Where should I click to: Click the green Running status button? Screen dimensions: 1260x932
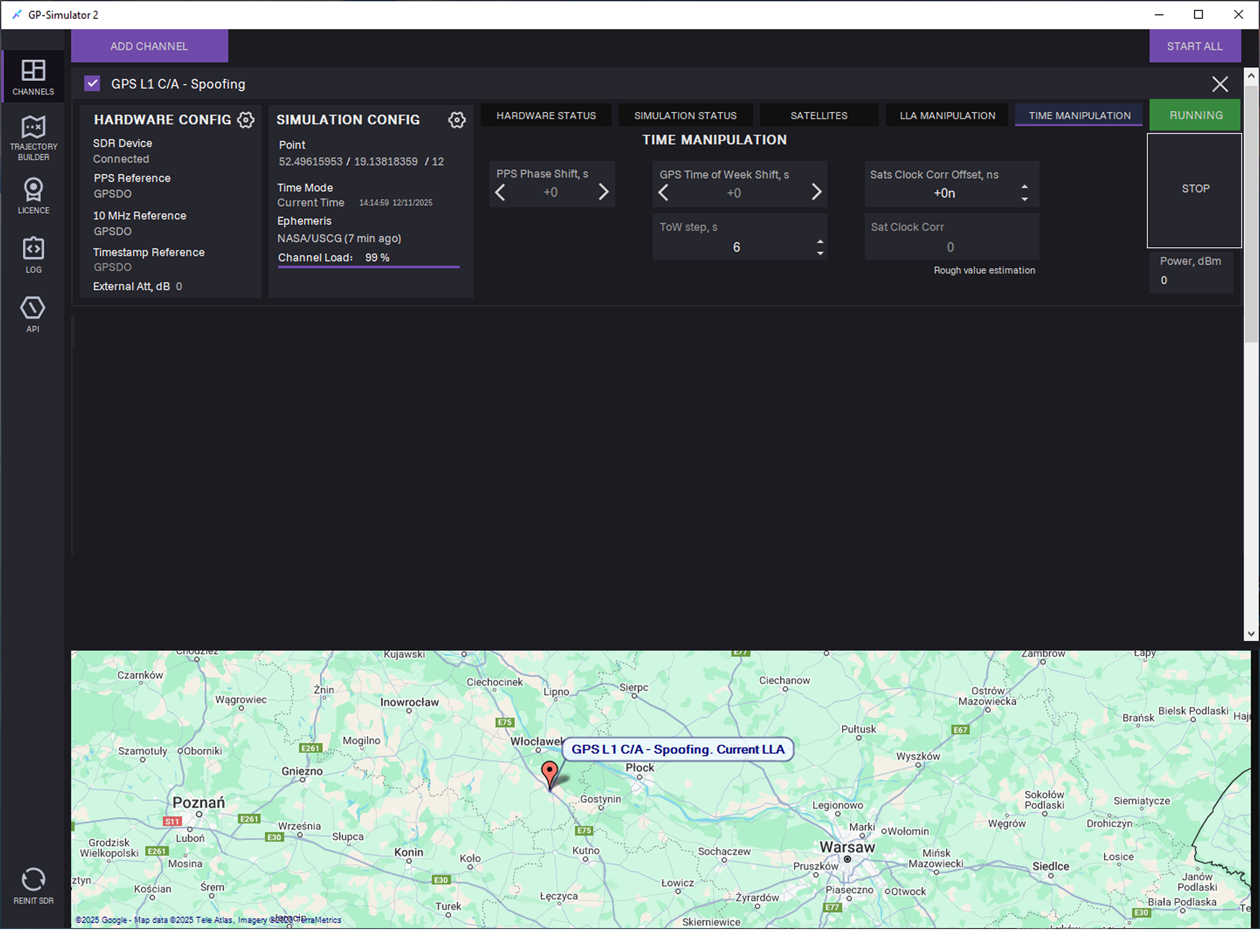pos(1195,115)
